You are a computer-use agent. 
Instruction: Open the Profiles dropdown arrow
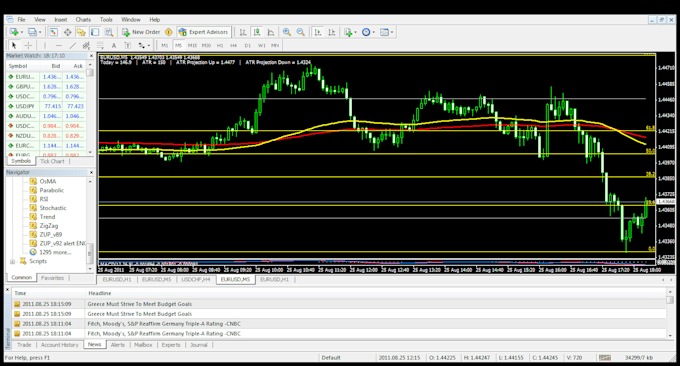click(40, 32)
